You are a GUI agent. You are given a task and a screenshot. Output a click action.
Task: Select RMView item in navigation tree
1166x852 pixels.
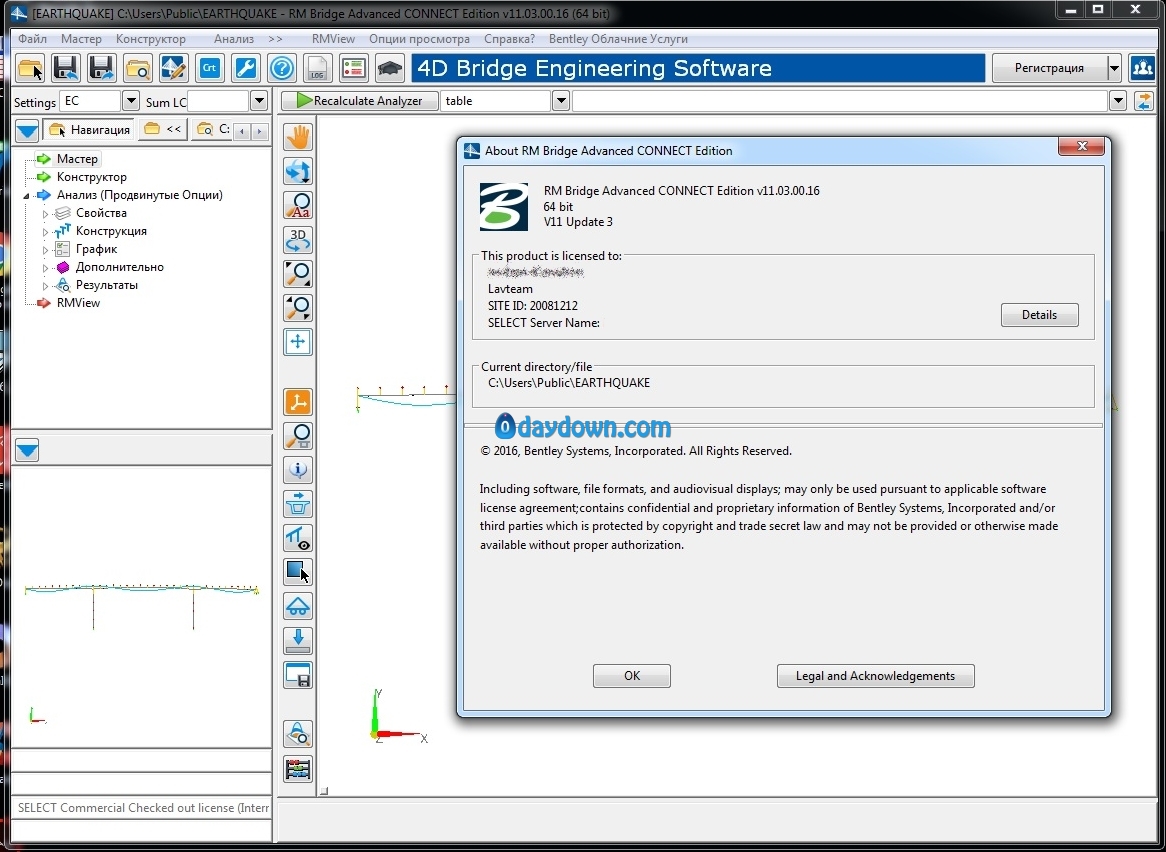[x=78, y=303]
